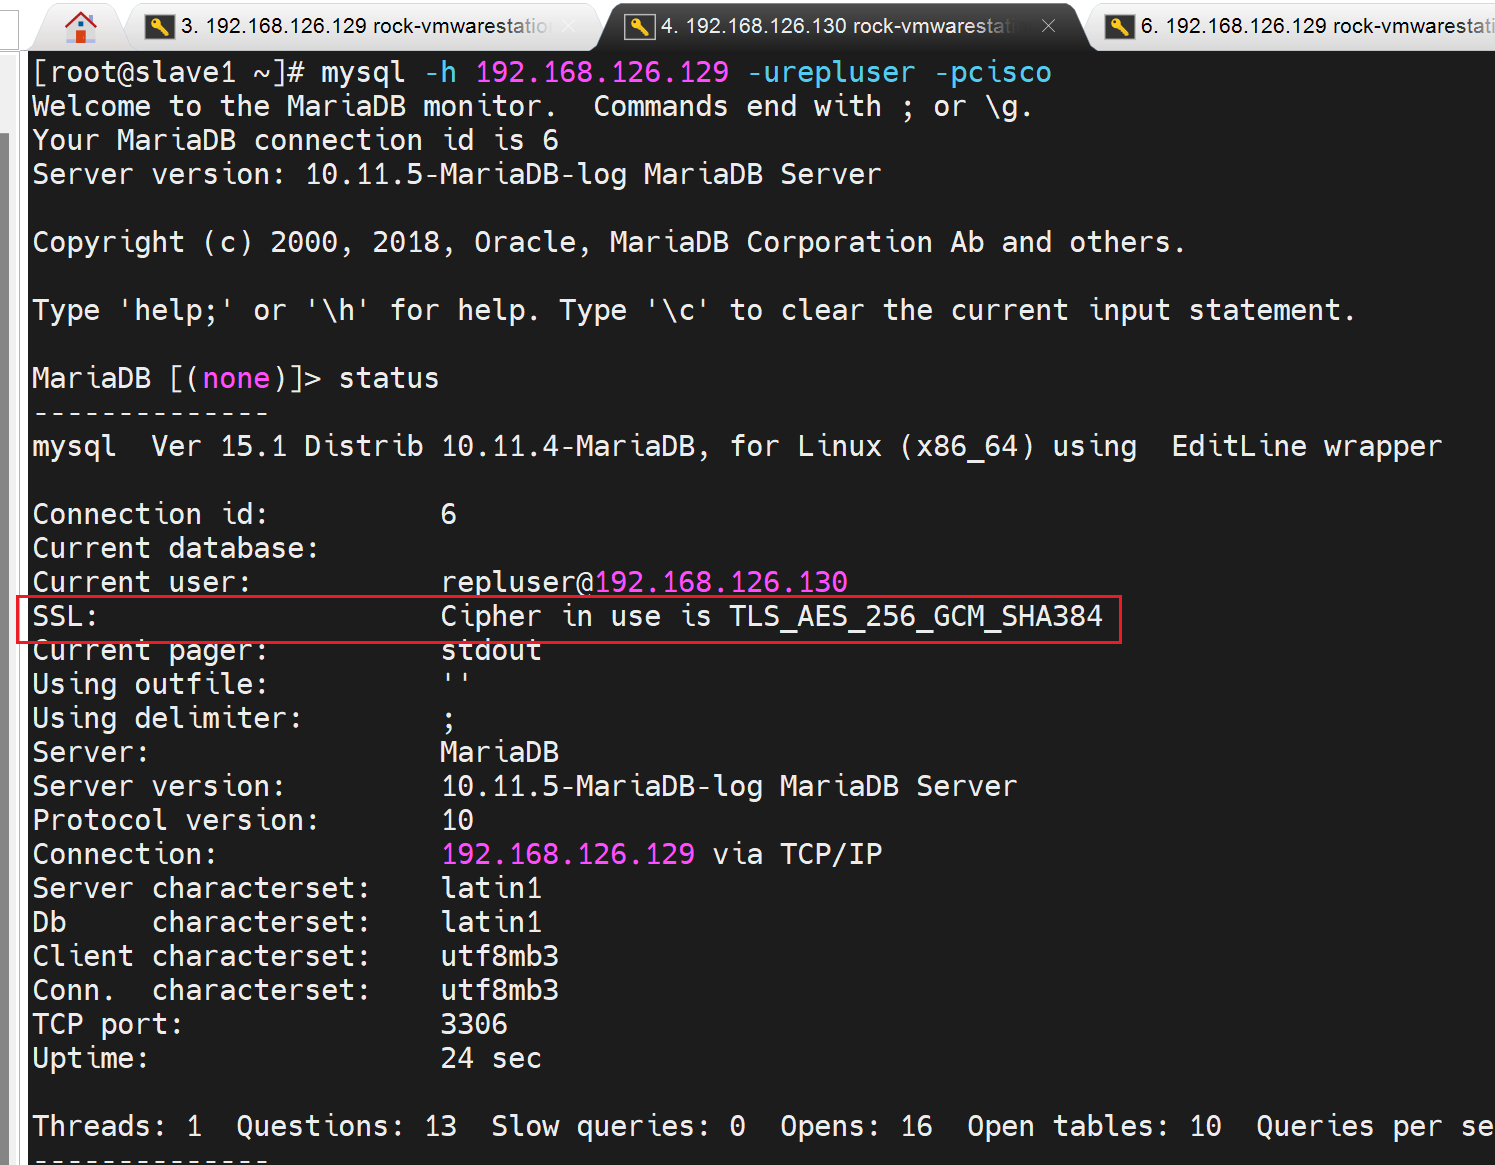This screenshot has height=1165, width=1495.
Task: Click the 'MariaDB [(none)]> status' prompt line
Action: point(236,379)
